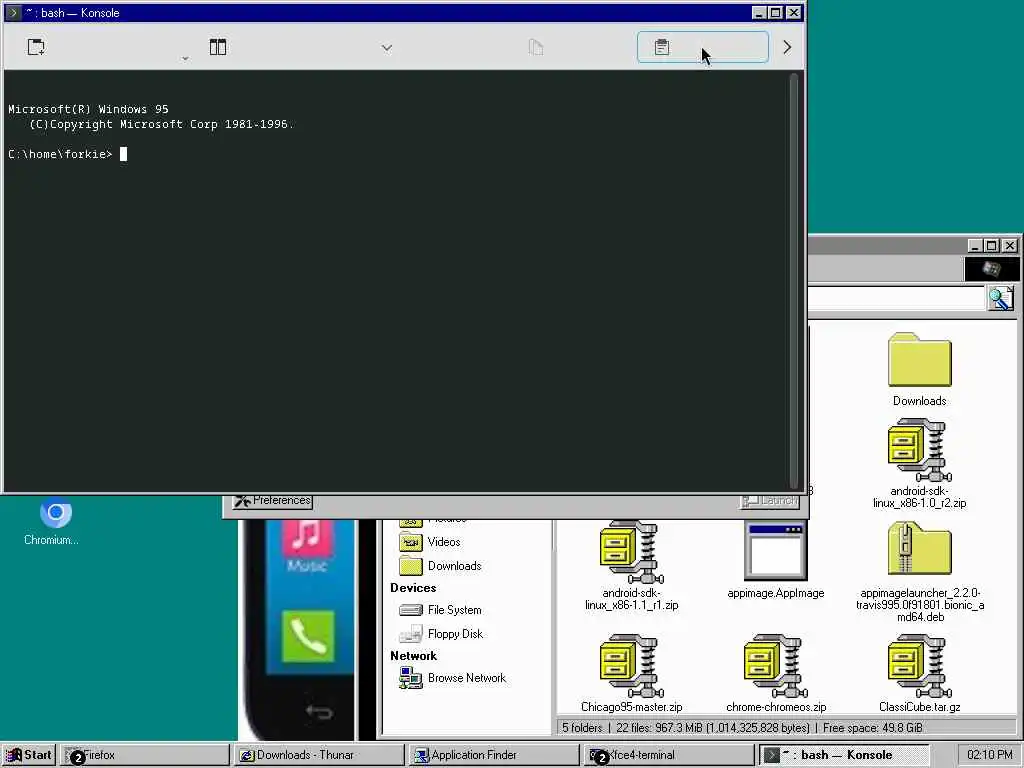Open the New Tab dropdown arrow in Konsole
1024x768 pixels.
185,59
